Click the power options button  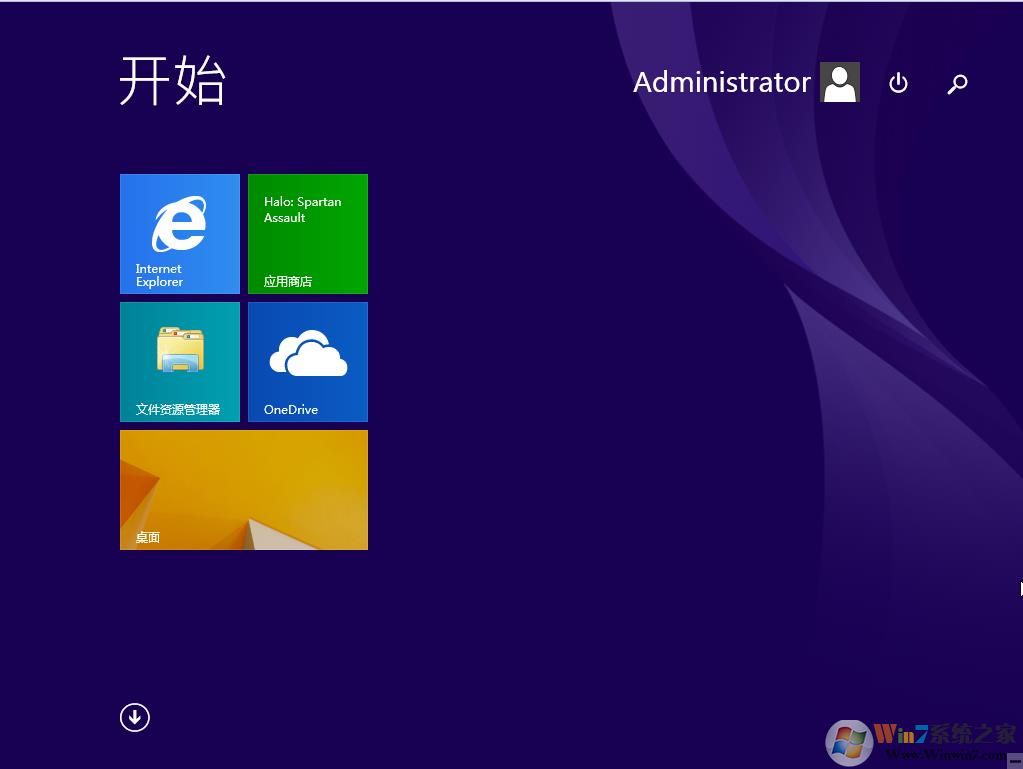click(x=898, y=83)
